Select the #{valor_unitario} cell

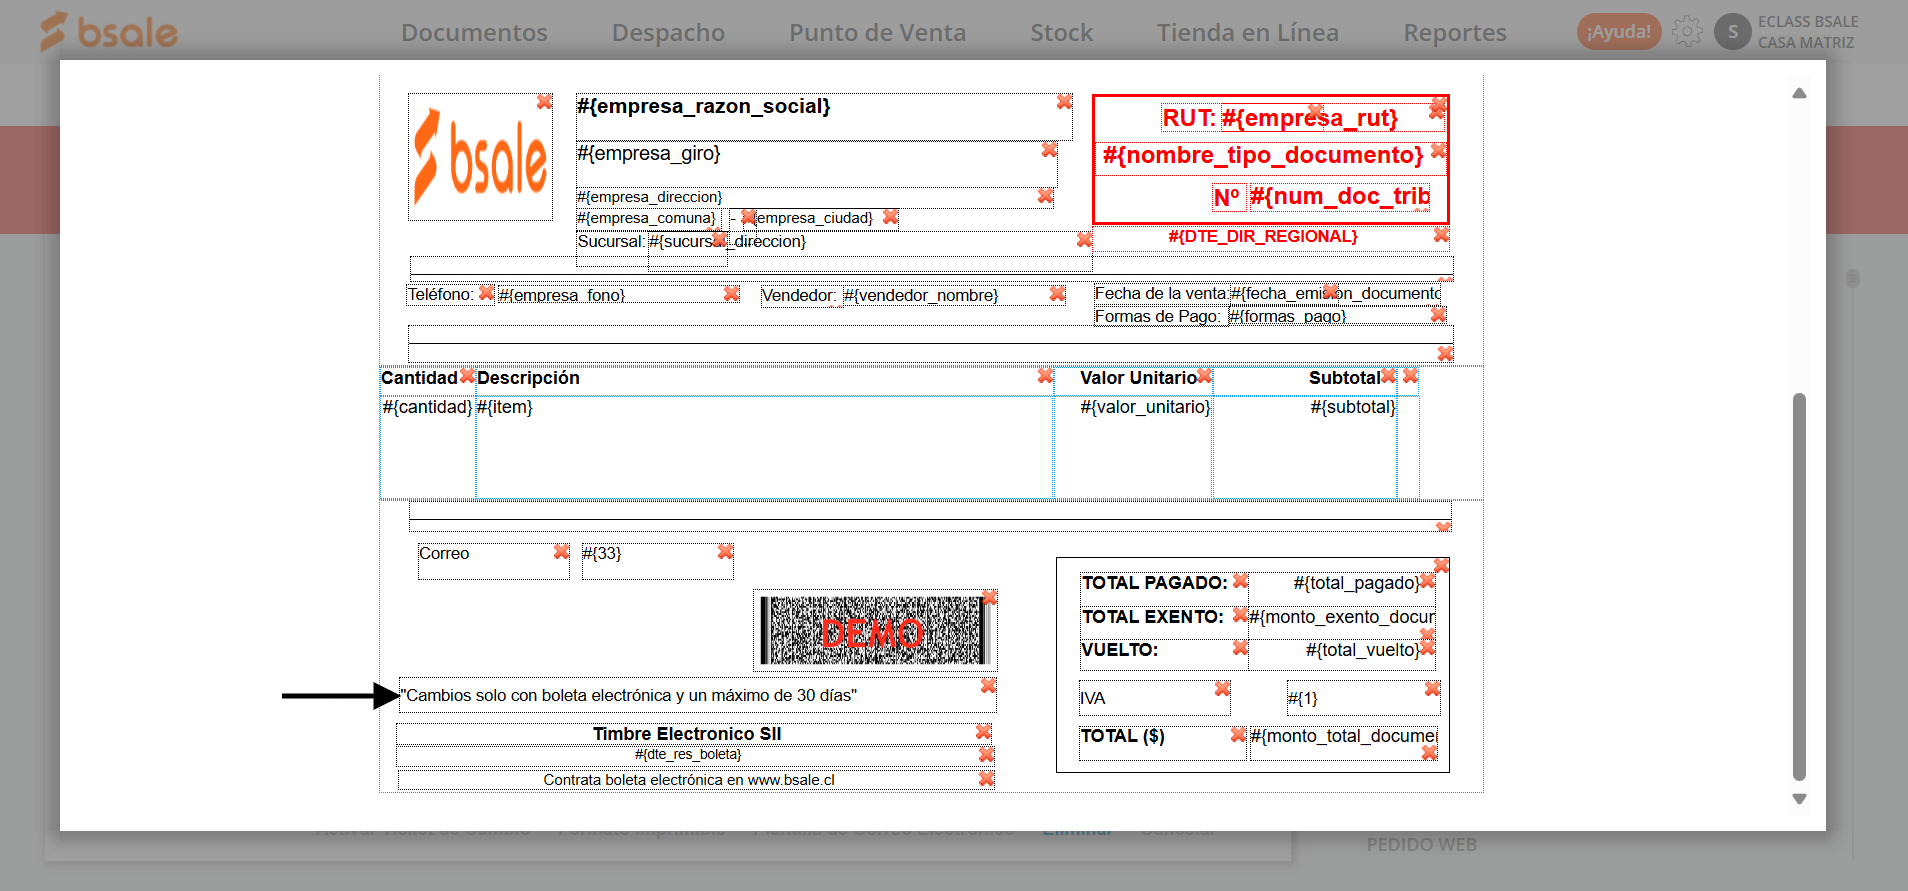(1133, 446)
